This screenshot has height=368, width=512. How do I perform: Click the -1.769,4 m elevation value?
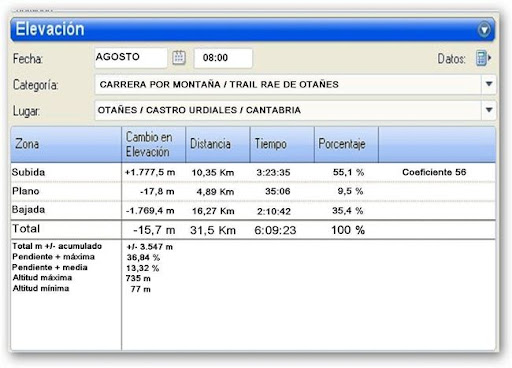click(x=150, y=211)
